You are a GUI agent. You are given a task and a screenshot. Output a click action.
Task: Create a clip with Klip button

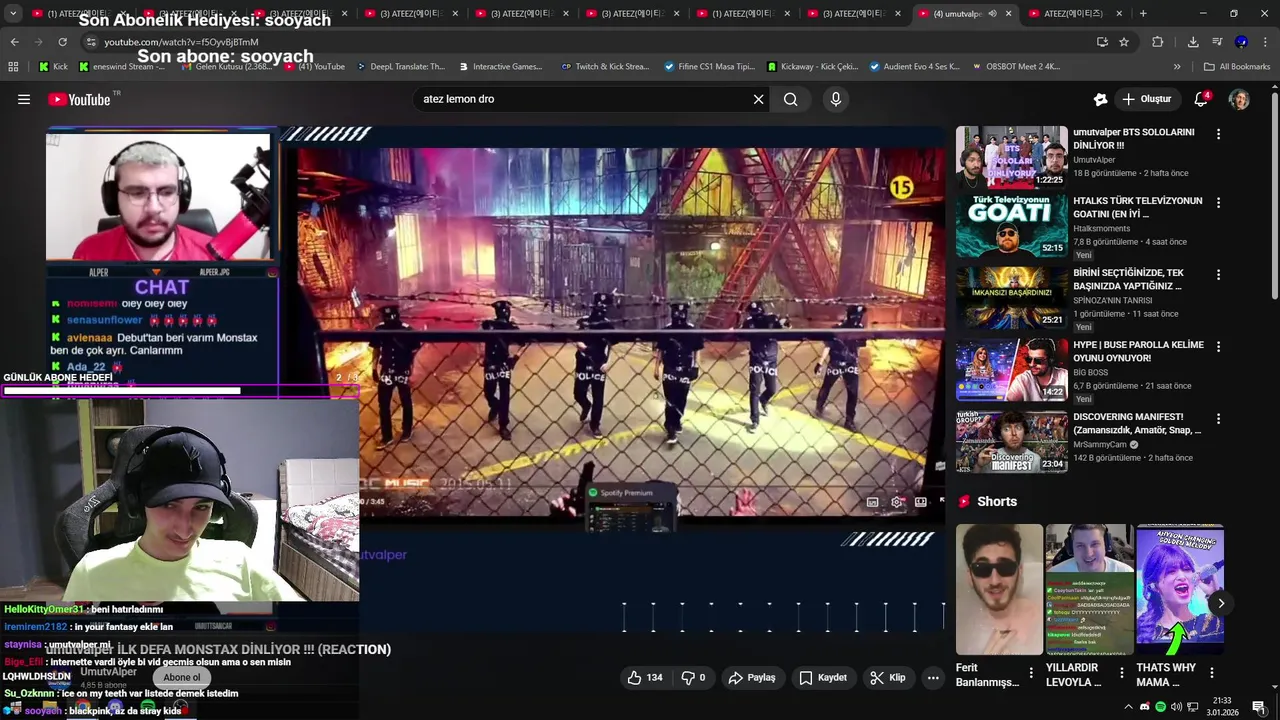(888, 677)
